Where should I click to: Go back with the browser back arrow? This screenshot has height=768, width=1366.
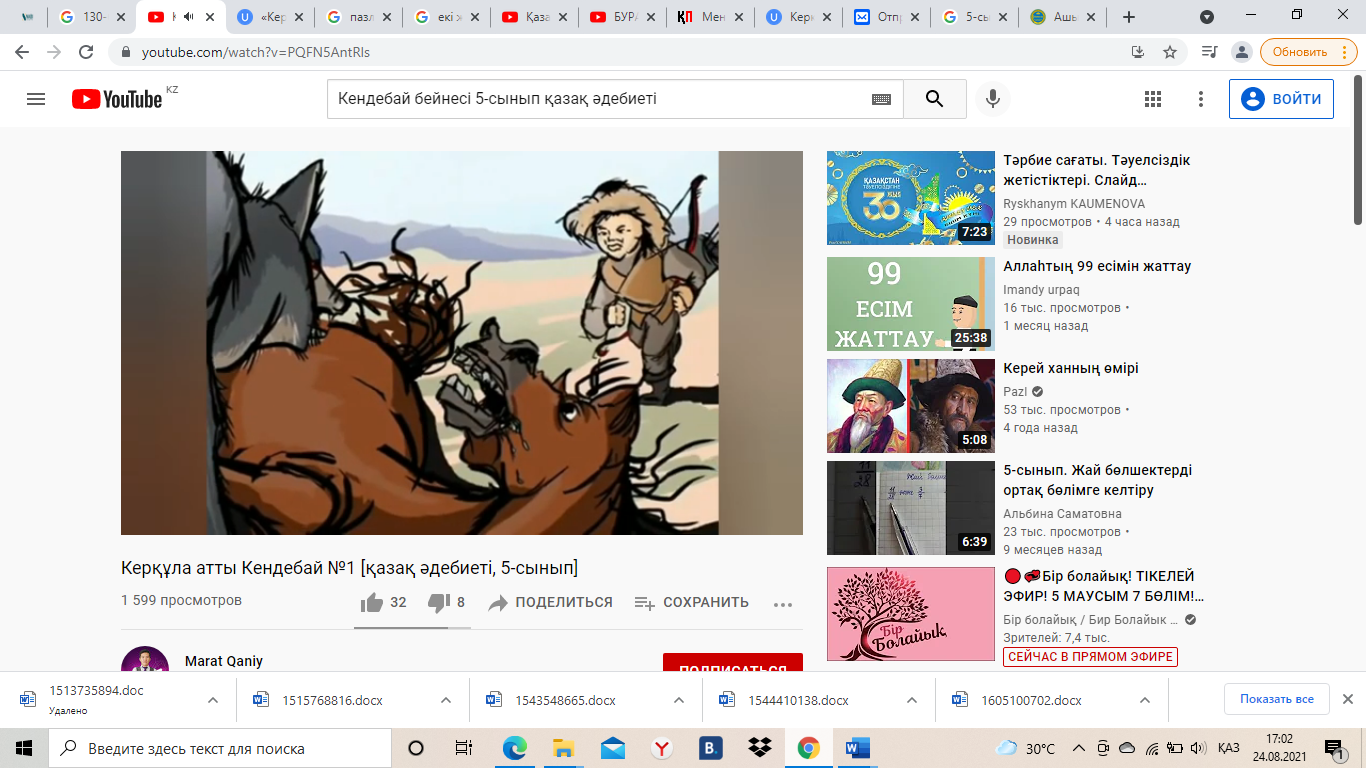pos(22,52)
